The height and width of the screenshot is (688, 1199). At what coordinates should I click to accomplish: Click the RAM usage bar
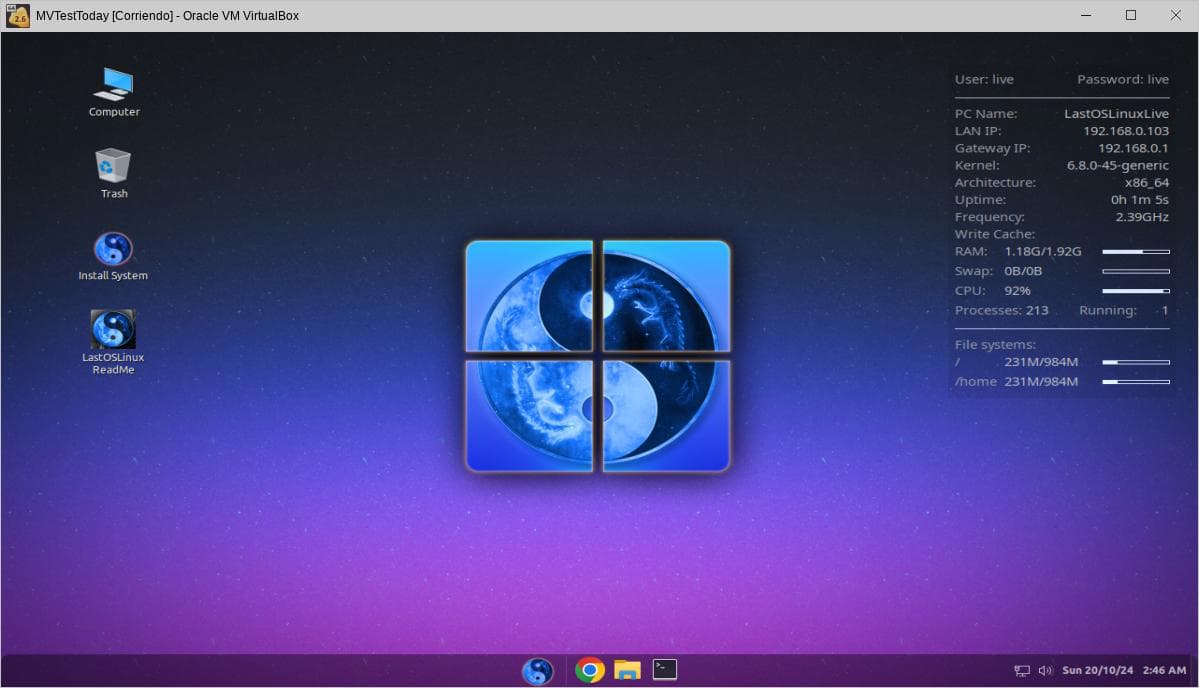pos(1135,252)
